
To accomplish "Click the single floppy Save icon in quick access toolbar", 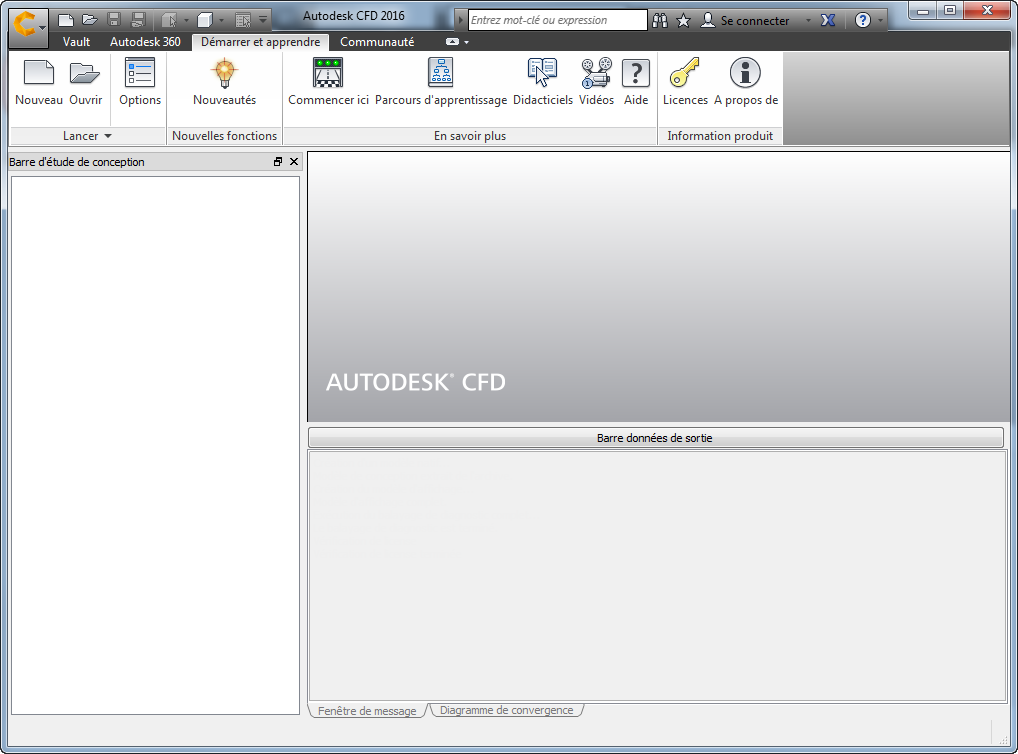I will point(114,20).
